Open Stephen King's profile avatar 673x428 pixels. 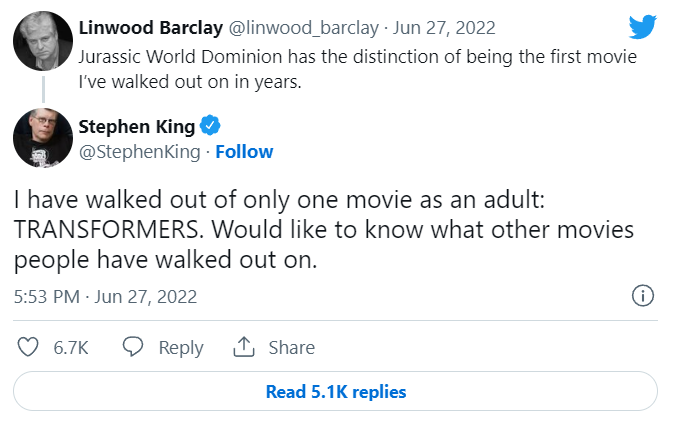click(40, 137)
